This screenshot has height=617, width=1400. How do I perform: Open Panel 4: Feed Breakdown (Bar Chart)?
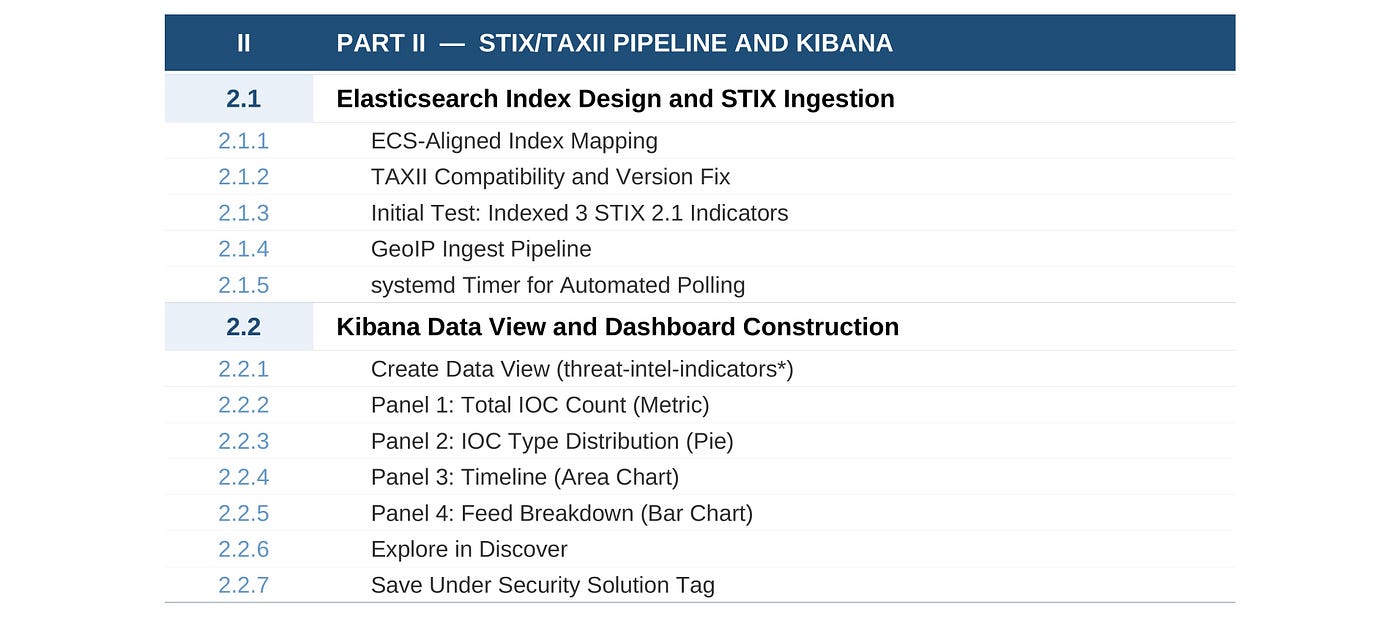(x=561, y=513)
